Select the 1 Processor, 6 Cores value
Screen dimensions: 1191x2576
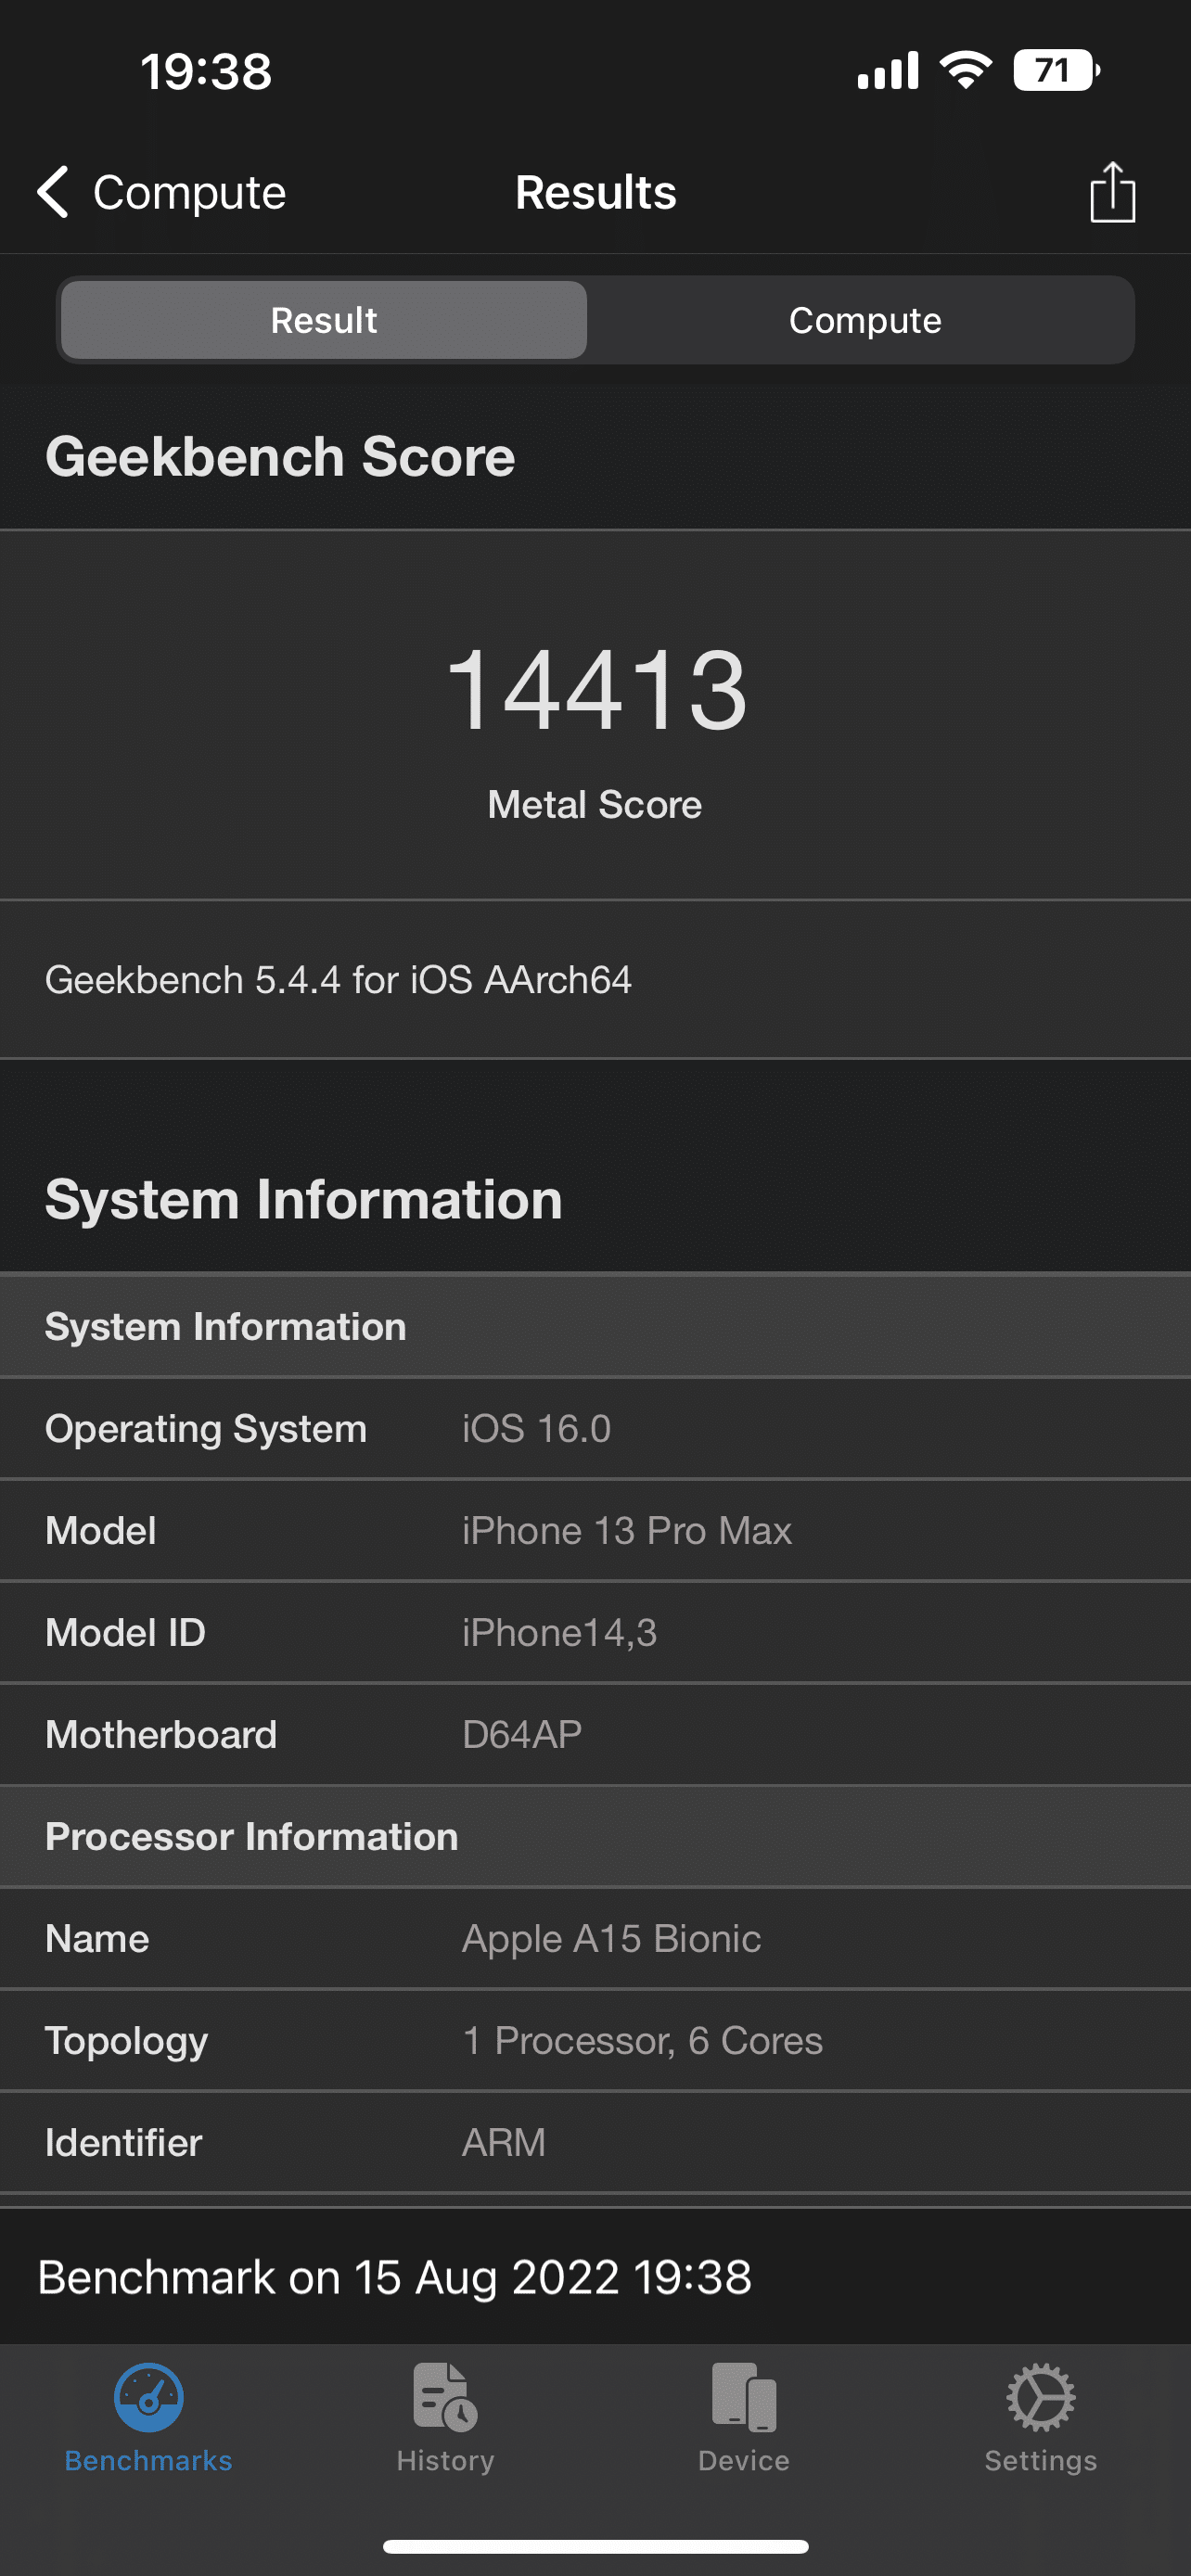(x=642, y=2040)
